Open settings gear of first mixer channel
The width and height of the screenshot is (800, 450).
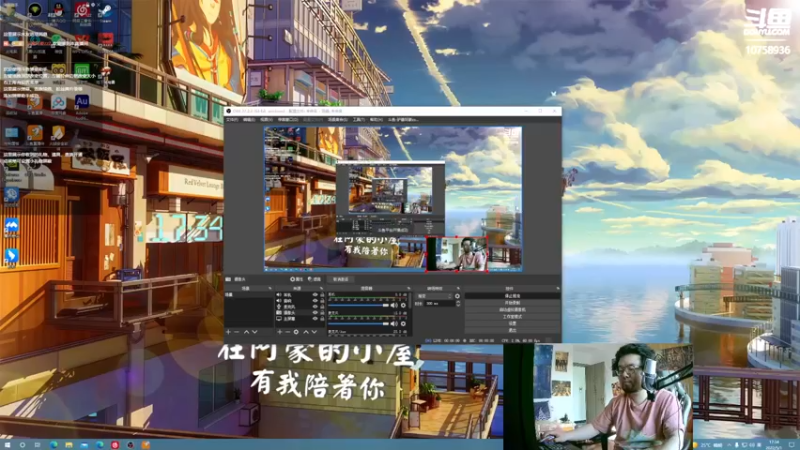coord(403,305)
